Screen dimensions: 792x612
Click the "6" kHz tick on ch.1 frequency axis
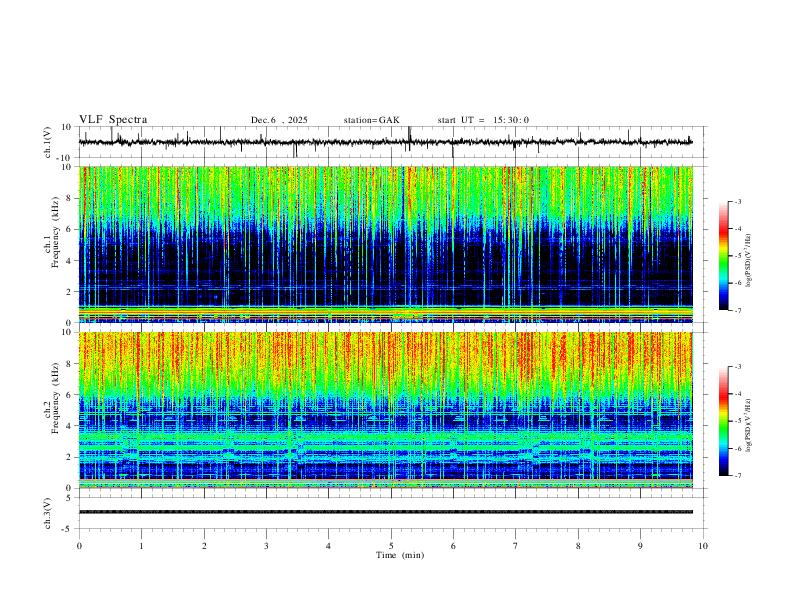click(x=70, y=229)
